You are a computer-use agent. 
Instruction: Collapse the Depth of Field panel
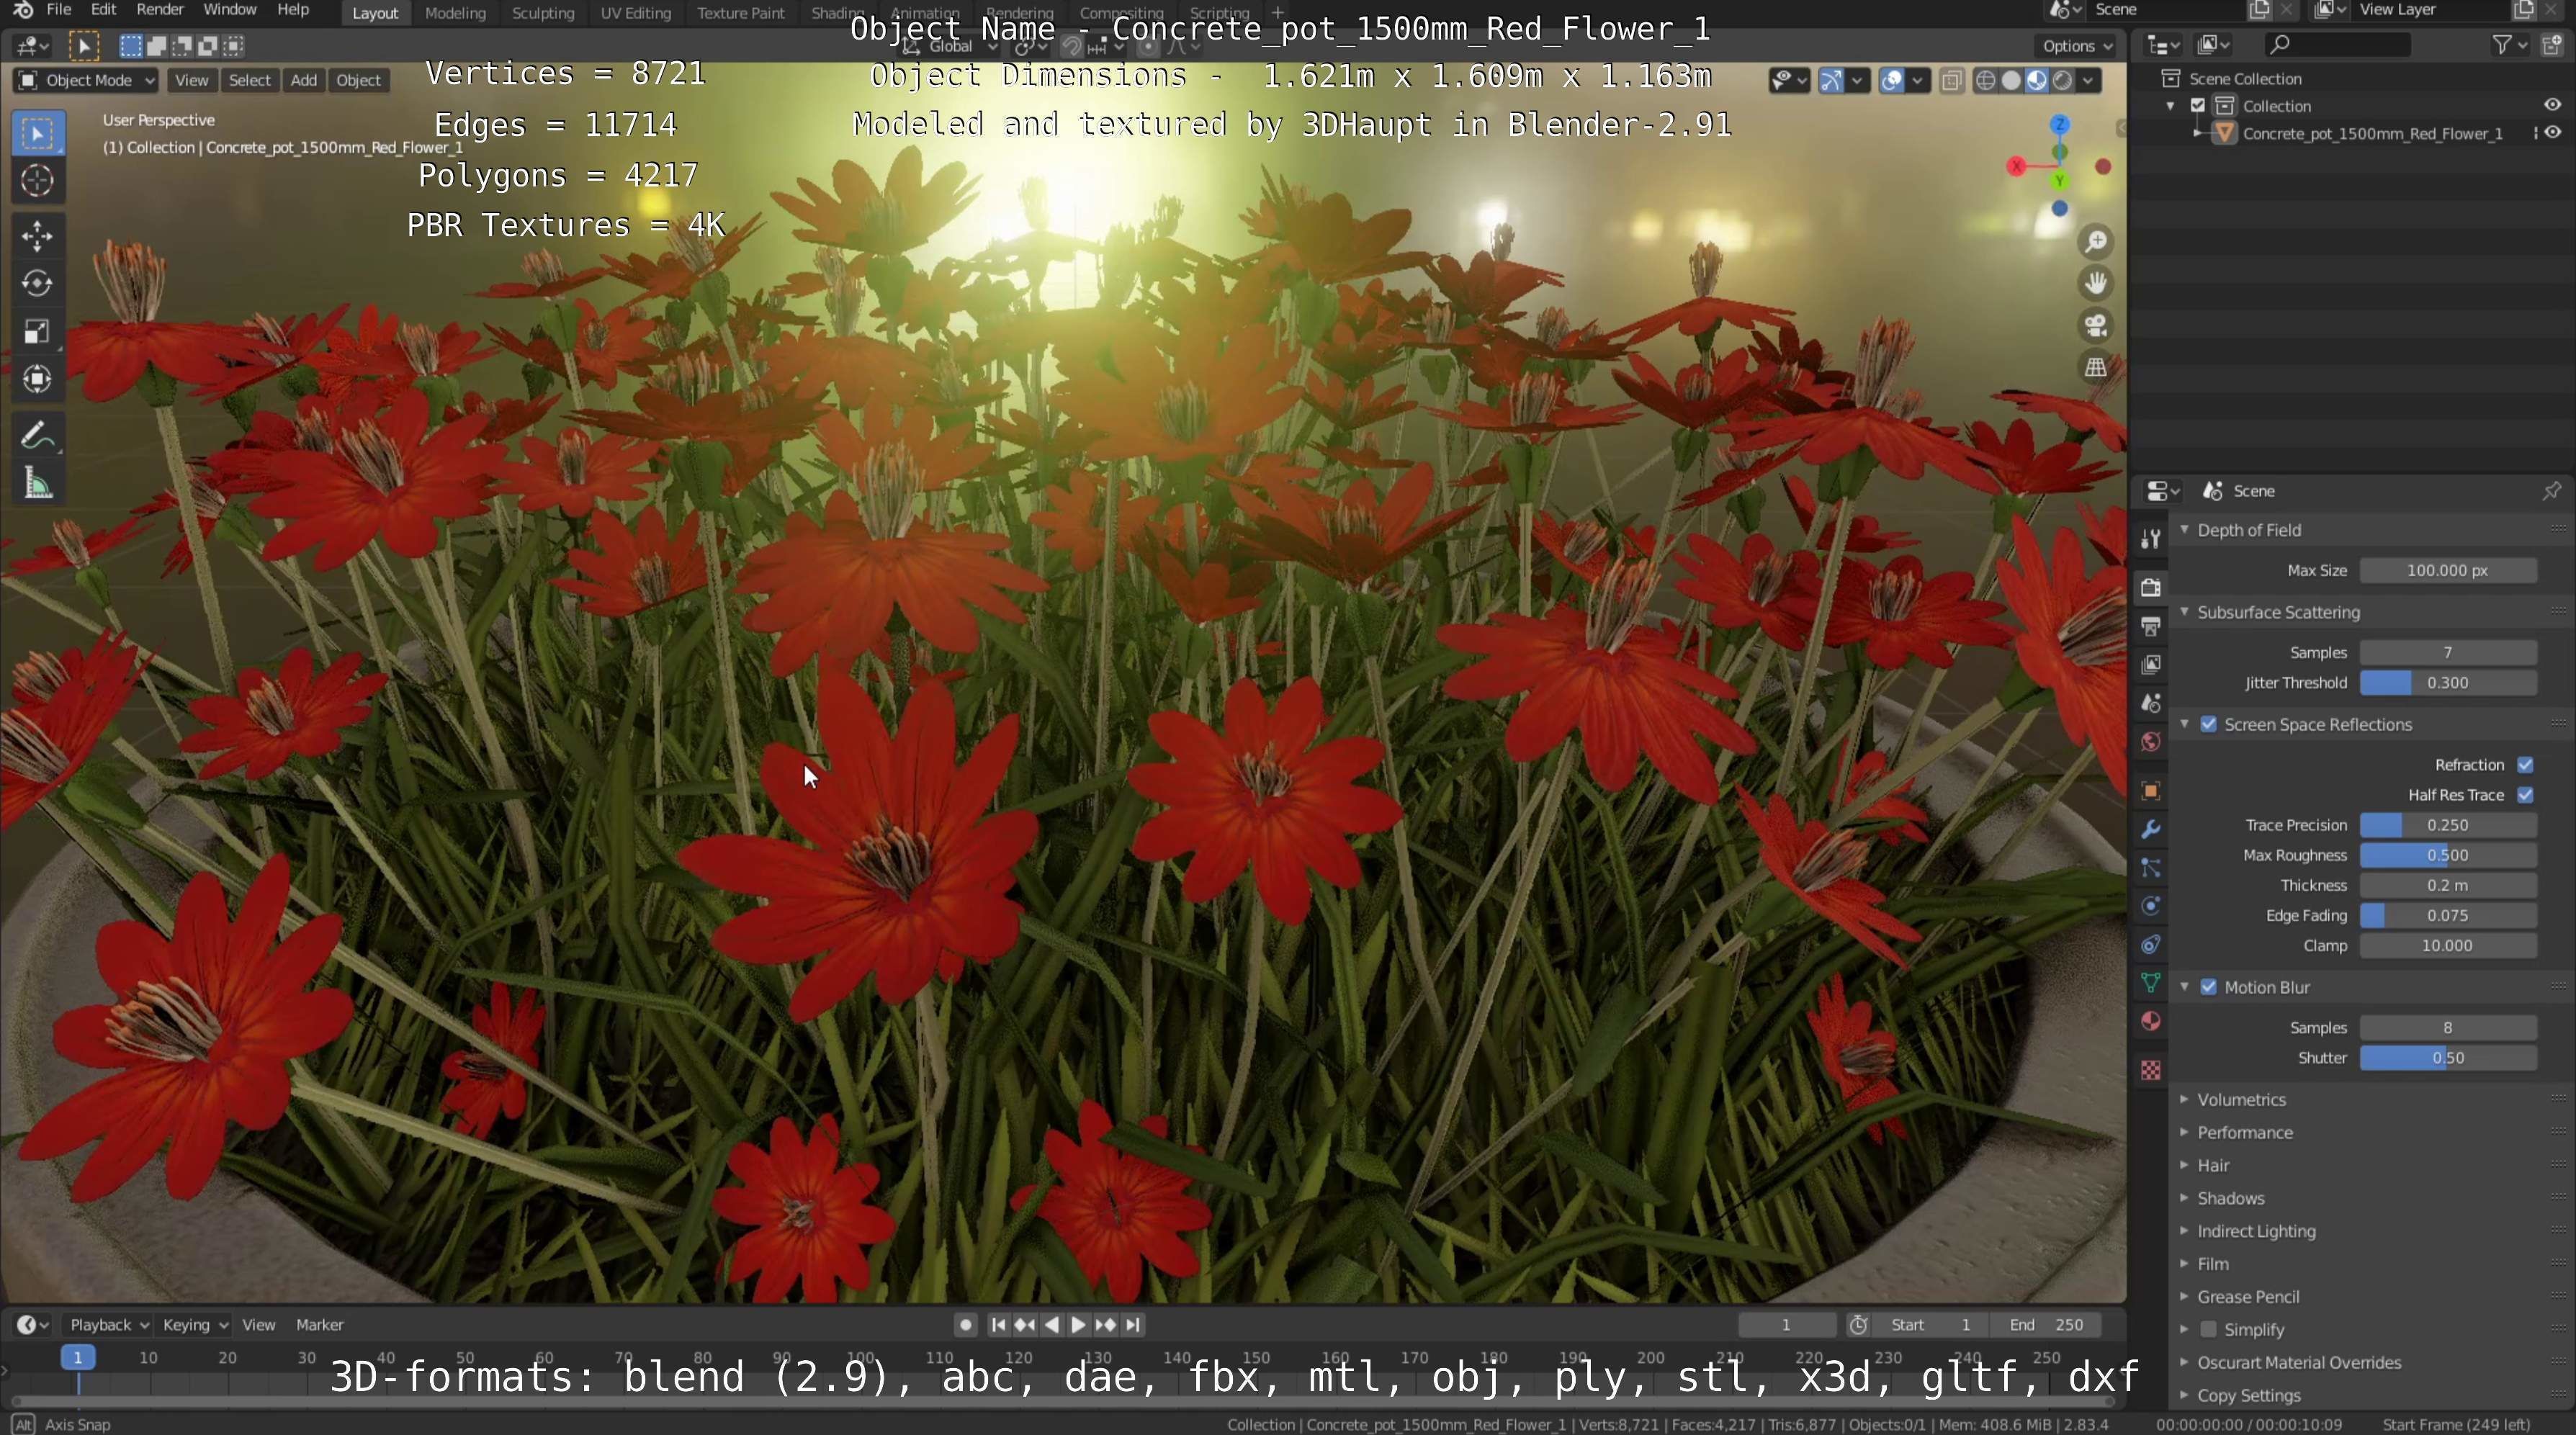point(2248,531)
